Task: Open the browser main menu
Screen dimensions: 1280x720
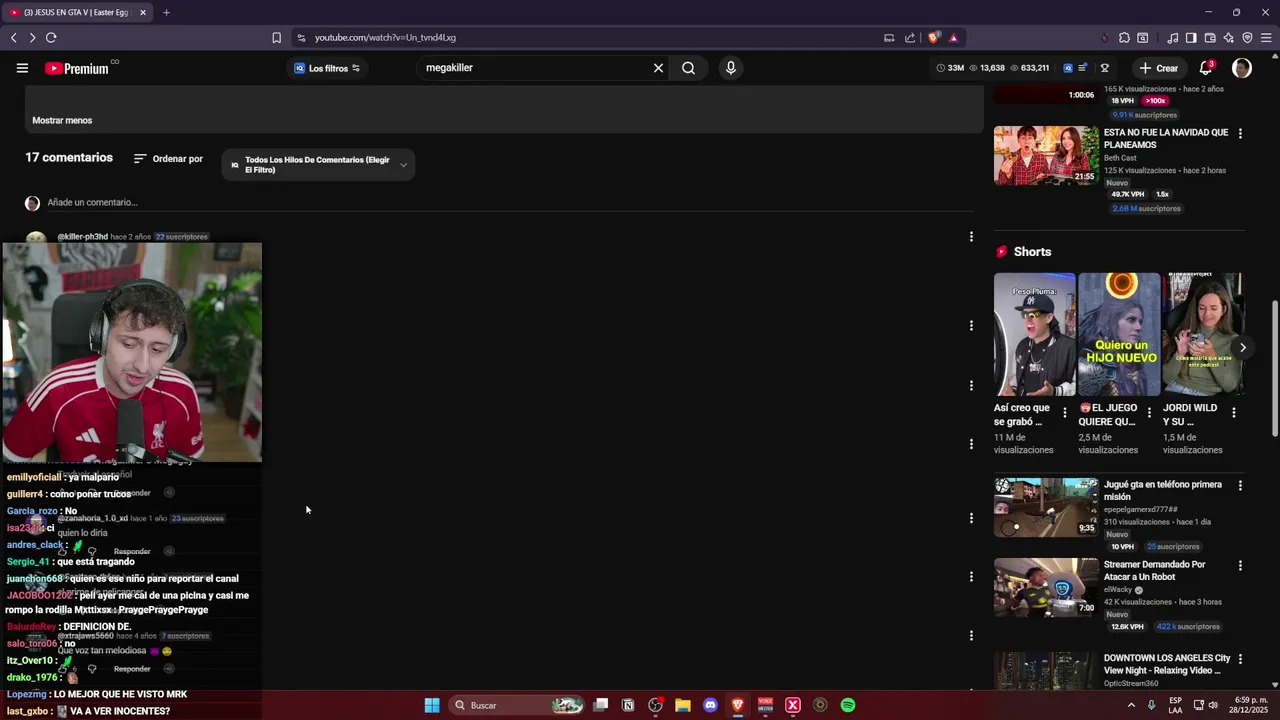Action: tap(1267, 37)
